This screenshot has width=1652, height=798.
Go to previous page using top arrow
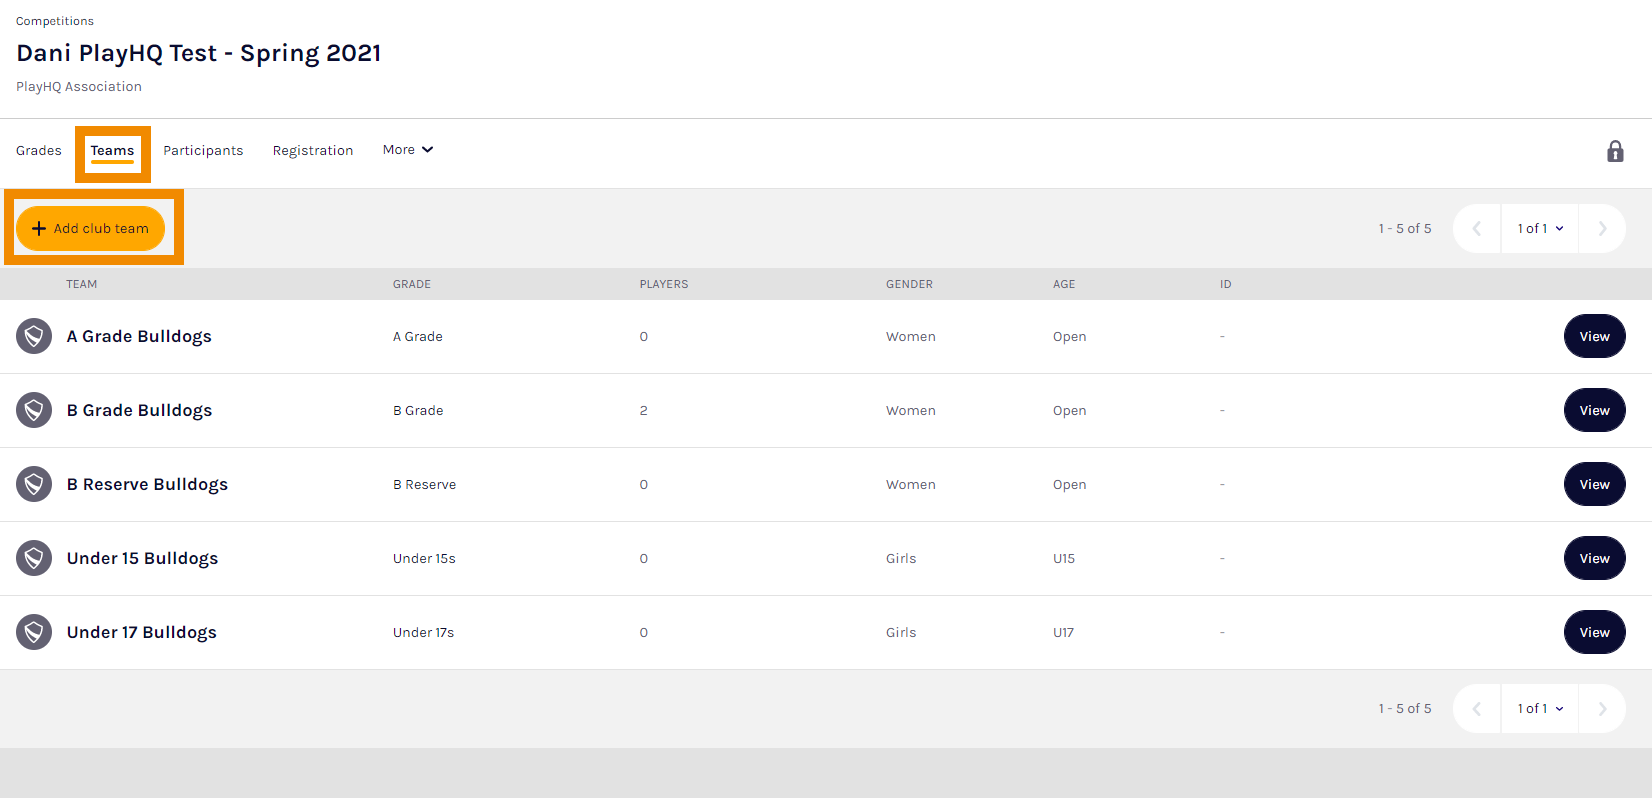tap(1476, 229)
